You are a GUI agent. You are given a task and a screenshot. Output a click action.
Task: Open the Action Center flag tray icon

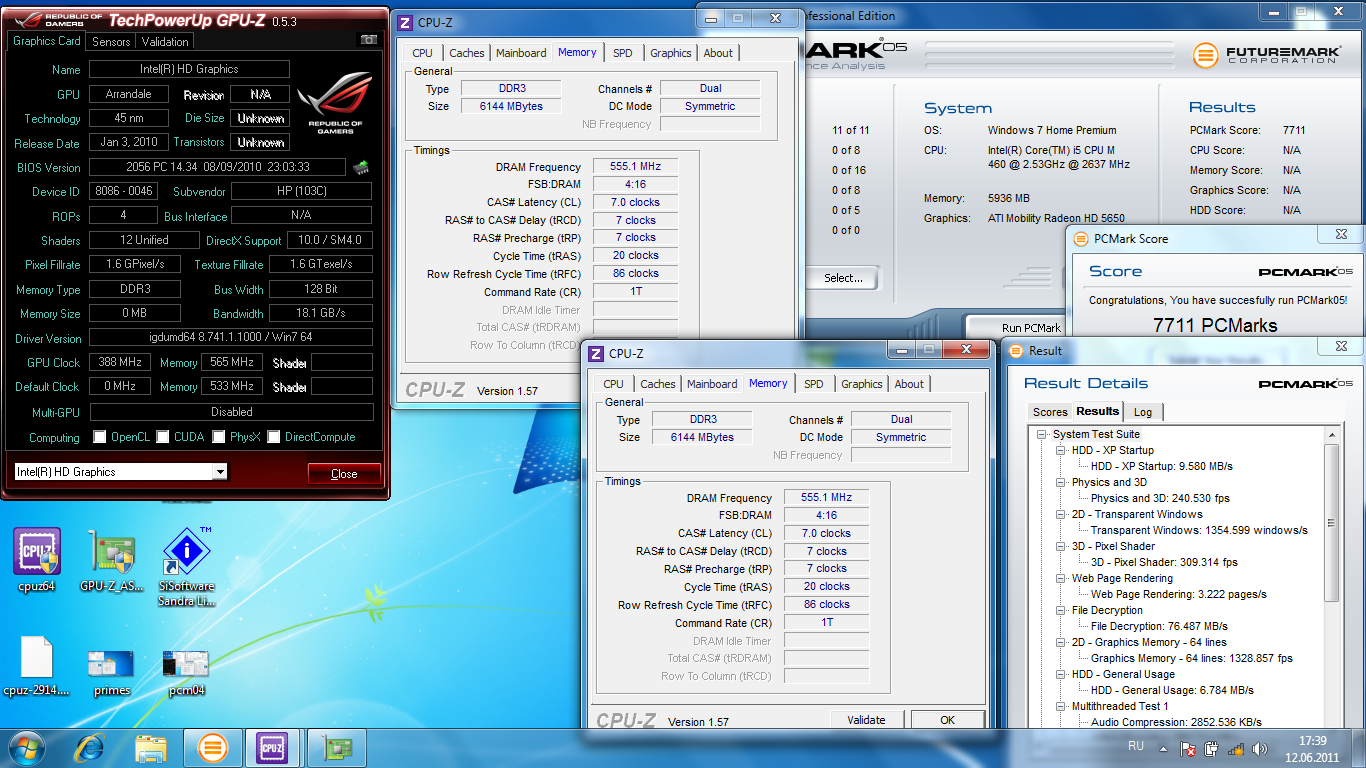tap(1188, 749)
